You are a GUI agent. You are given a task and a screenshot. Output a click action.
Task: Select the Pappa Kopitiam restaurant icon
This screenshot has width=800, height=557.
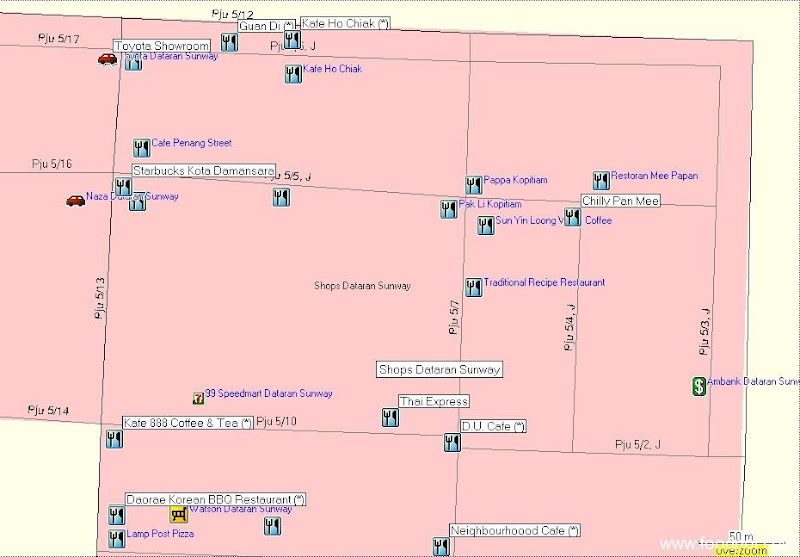[x=473, y=185]
